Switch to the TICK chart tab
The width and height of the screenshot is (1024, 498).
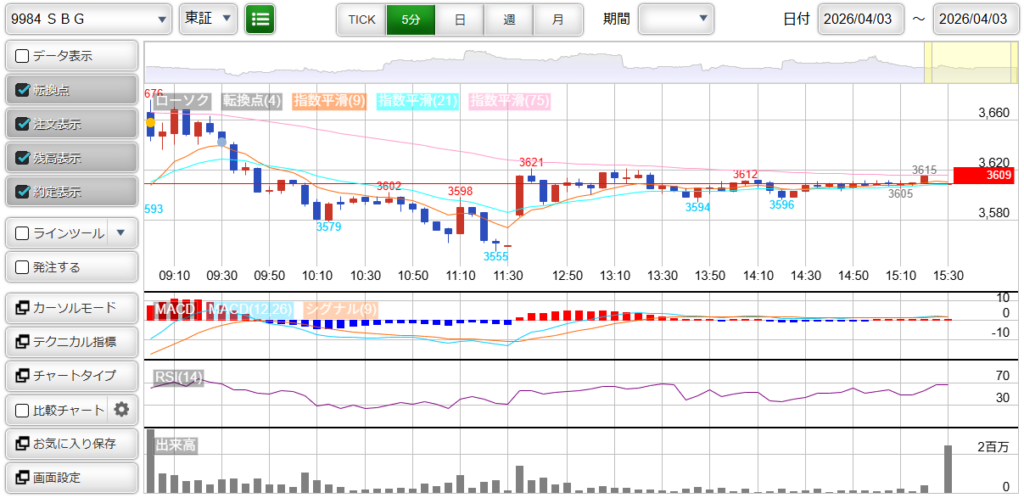(361, 19)
